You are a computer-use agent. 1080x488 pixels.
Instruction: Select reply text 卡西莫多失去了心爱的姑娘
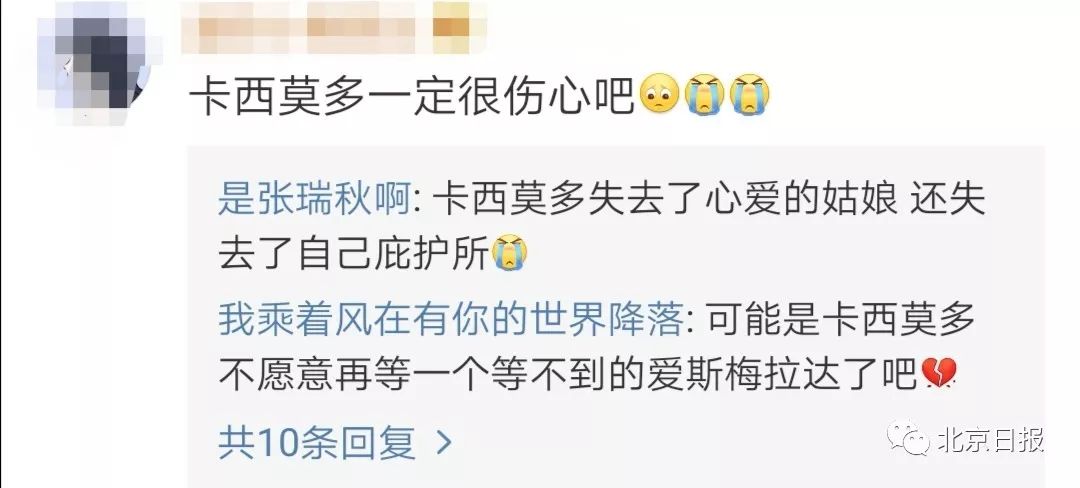(665, 199)
